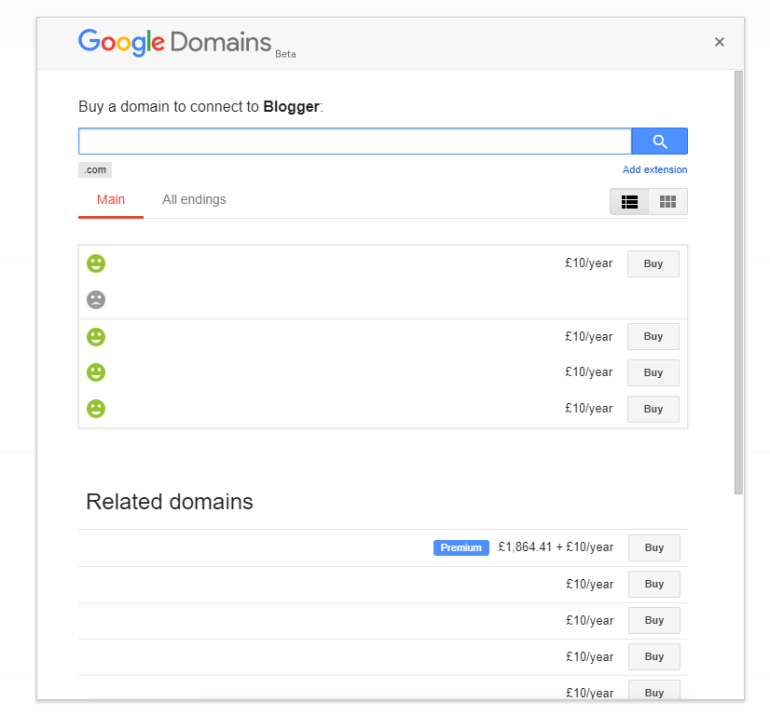The image size is (770, 715).
Task: Open the All endings tab
Action: point(194,200)
